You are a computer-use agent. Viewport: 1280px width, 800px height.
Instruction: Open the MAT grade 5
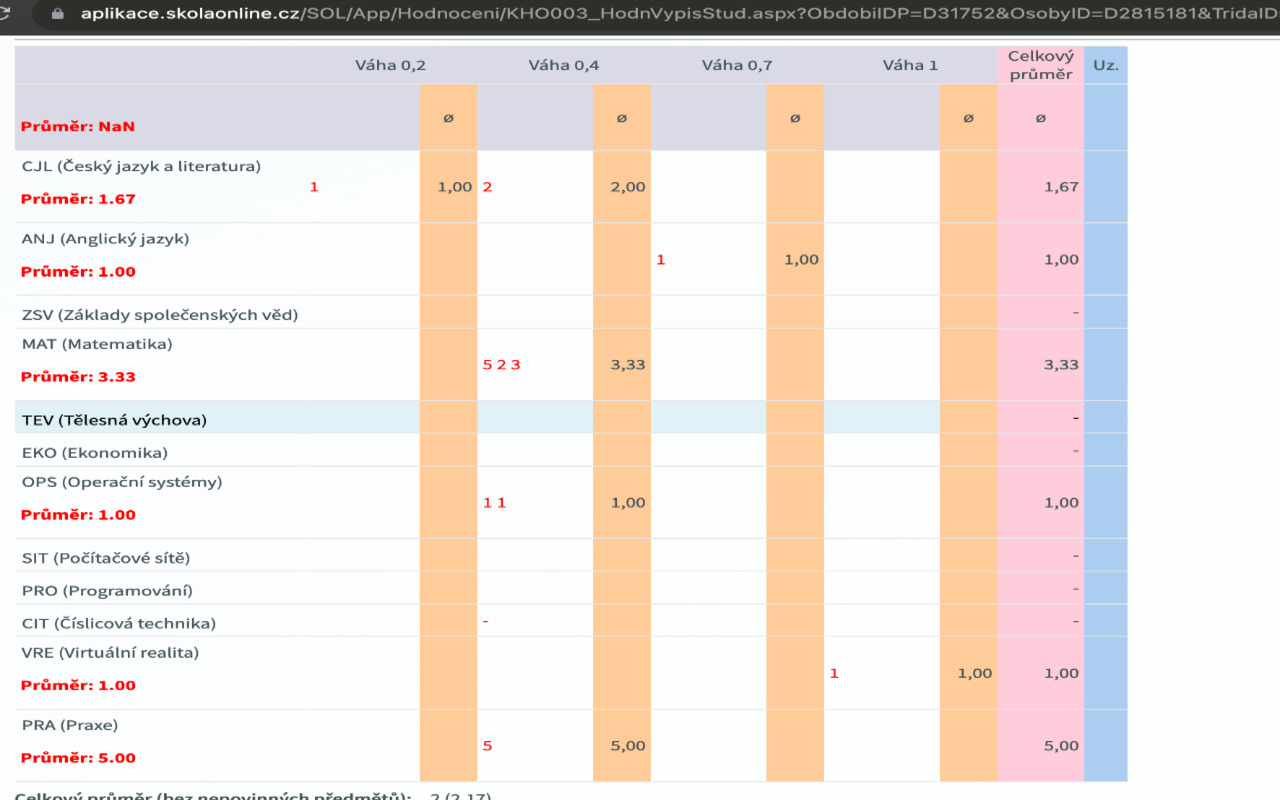pyautogui.click(x=487, y=365)
